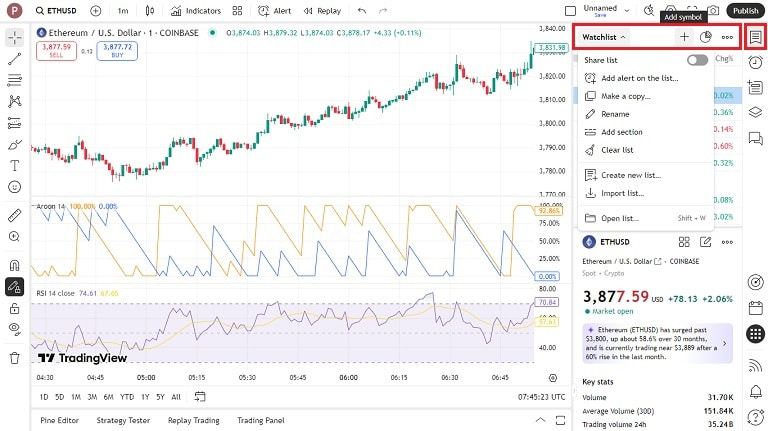Toggle lock all drawing tools
Viewport: 768px width, 431px height.
pyautogui.click(x=15, y=308)
